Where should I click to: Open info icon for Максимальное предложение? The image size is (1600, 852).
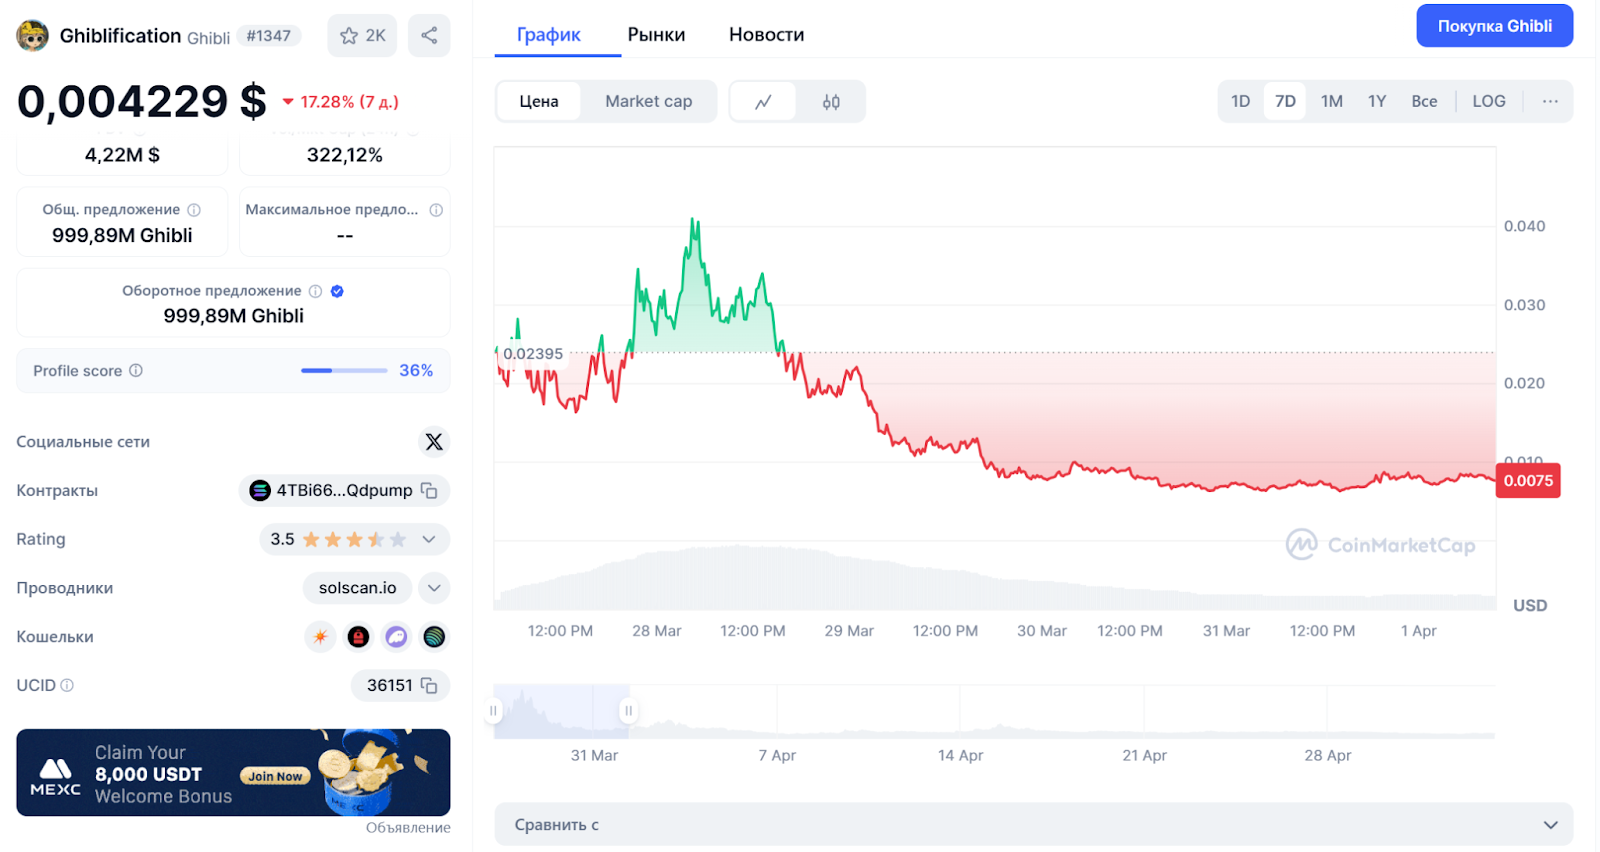tap(436, 210)
